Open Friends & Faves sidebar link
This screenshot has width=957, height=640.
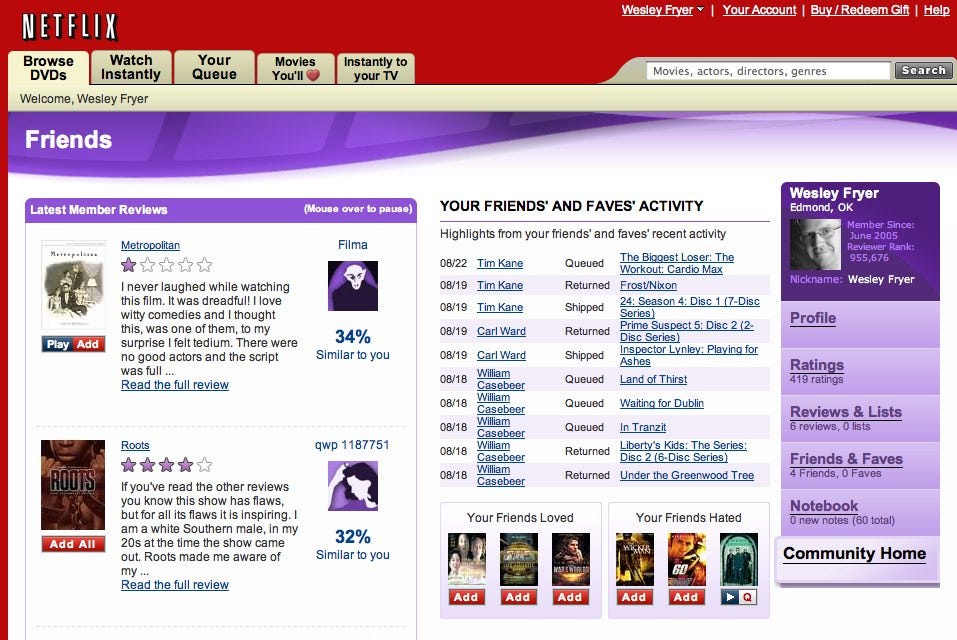846,459
